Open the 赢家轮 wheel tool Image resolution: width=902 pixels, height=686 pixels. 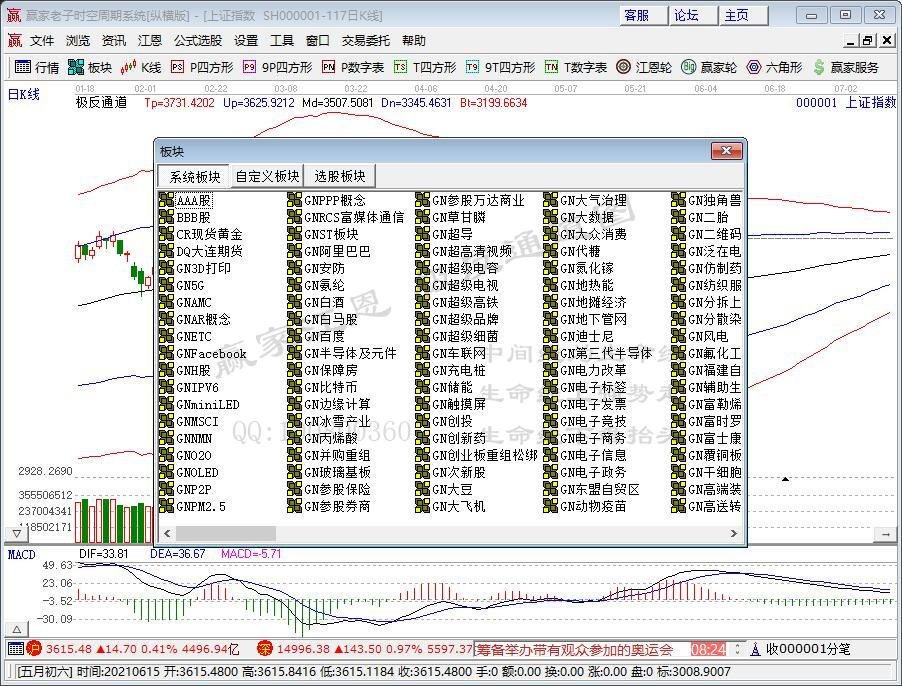pyautogui.click(x=709, y=67)
